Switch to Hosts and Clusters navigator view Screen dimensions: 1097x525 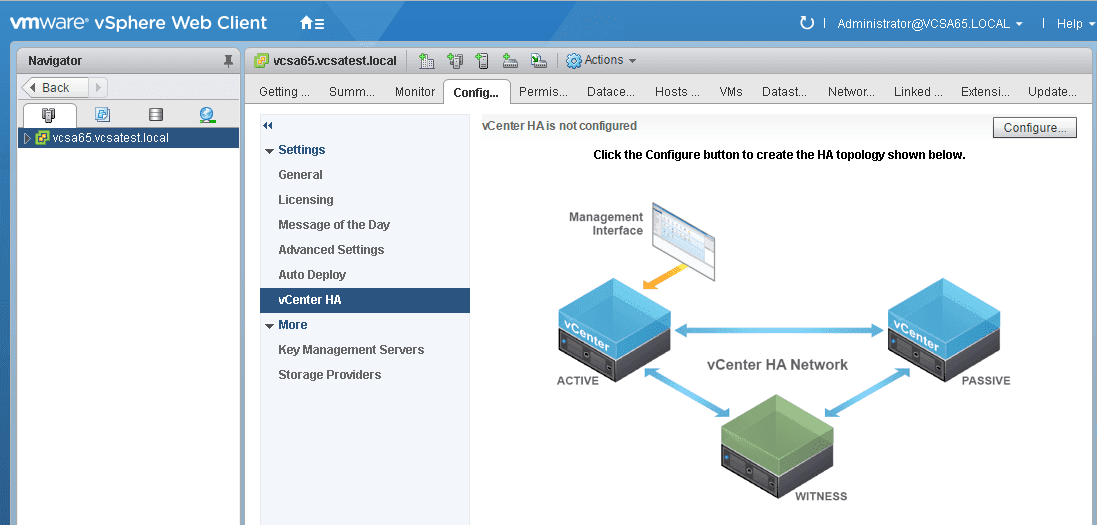tap(49, 115)
